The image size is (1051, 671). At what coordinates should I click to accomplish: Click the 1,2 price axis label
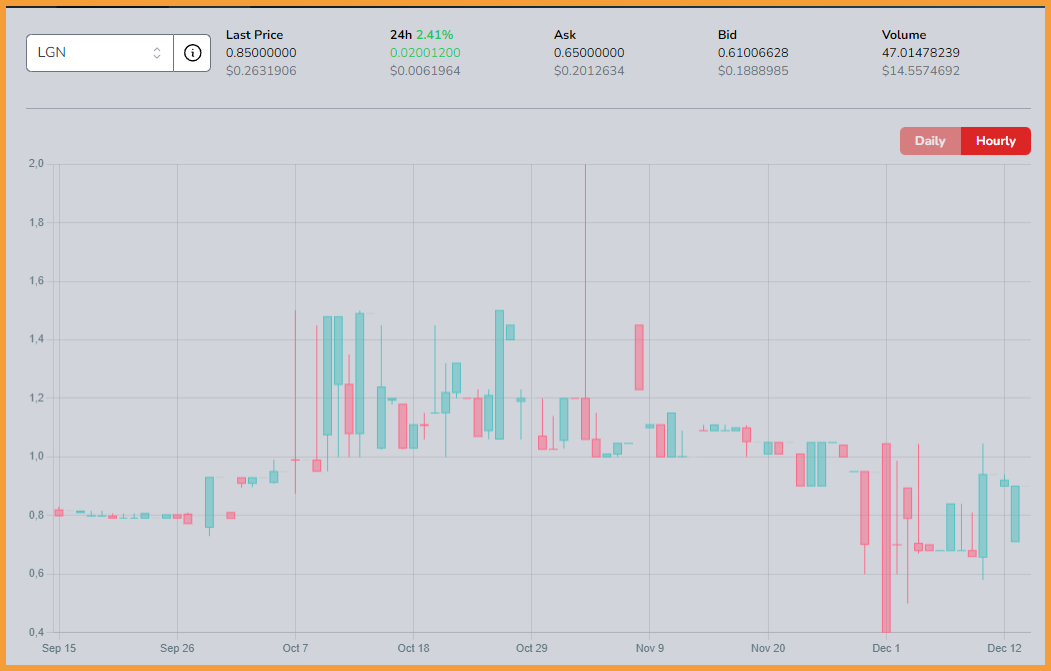tap(36, 398)
